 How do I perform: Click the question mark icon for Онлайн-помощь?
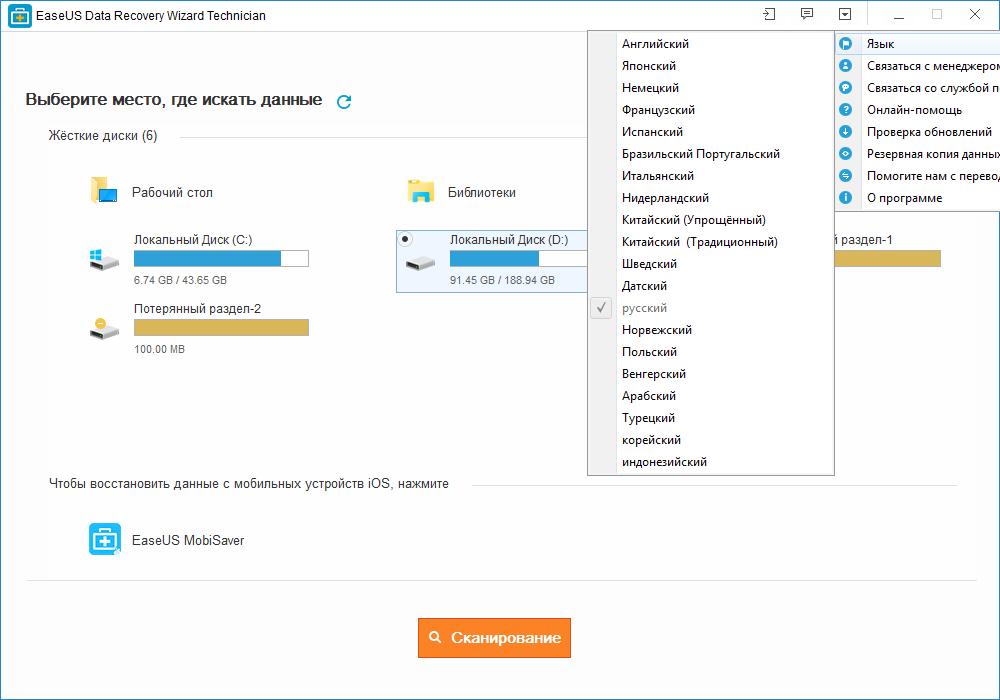point(846,110)
